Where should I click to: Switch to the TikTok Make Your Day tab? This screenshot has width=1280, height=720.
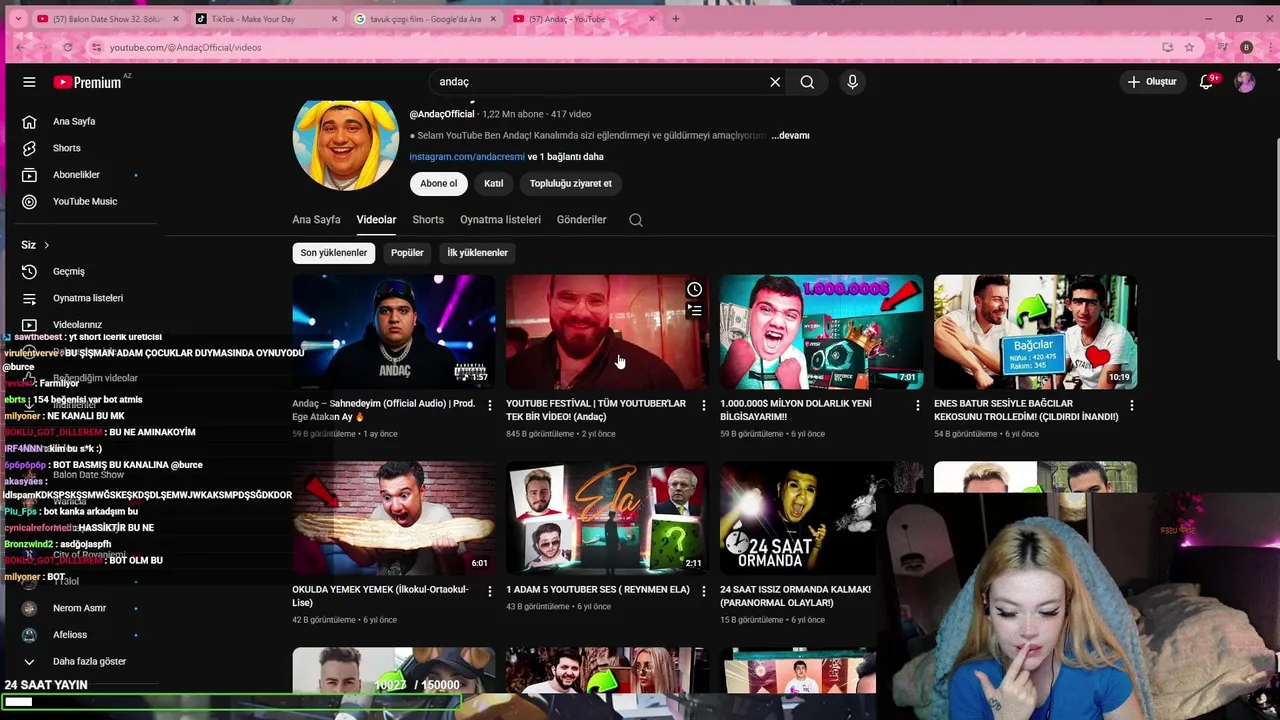(x=265, y=19)
